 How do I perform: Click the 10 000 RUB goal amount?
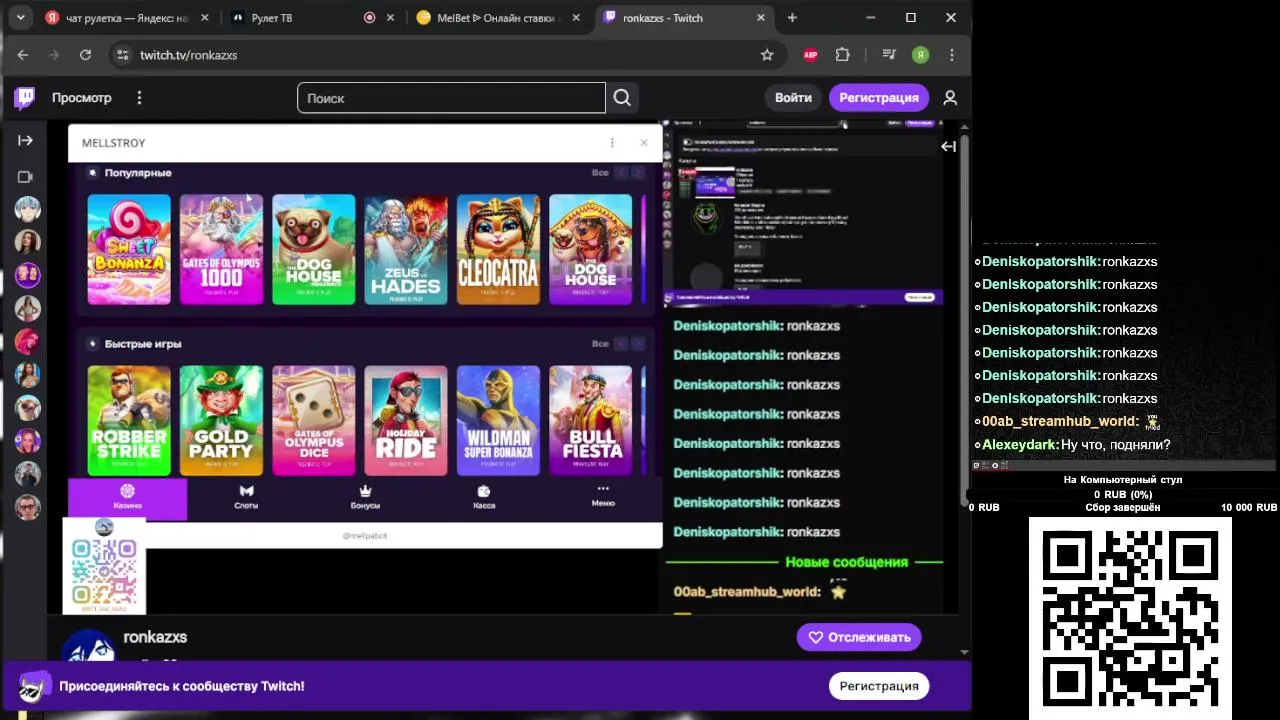click(x=1248, y=508)
